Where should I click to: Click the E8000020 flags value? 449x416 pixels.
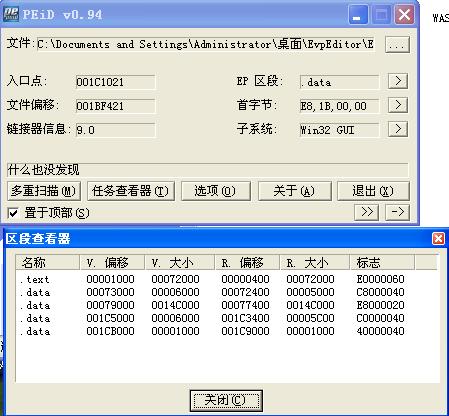coord(380,305)
